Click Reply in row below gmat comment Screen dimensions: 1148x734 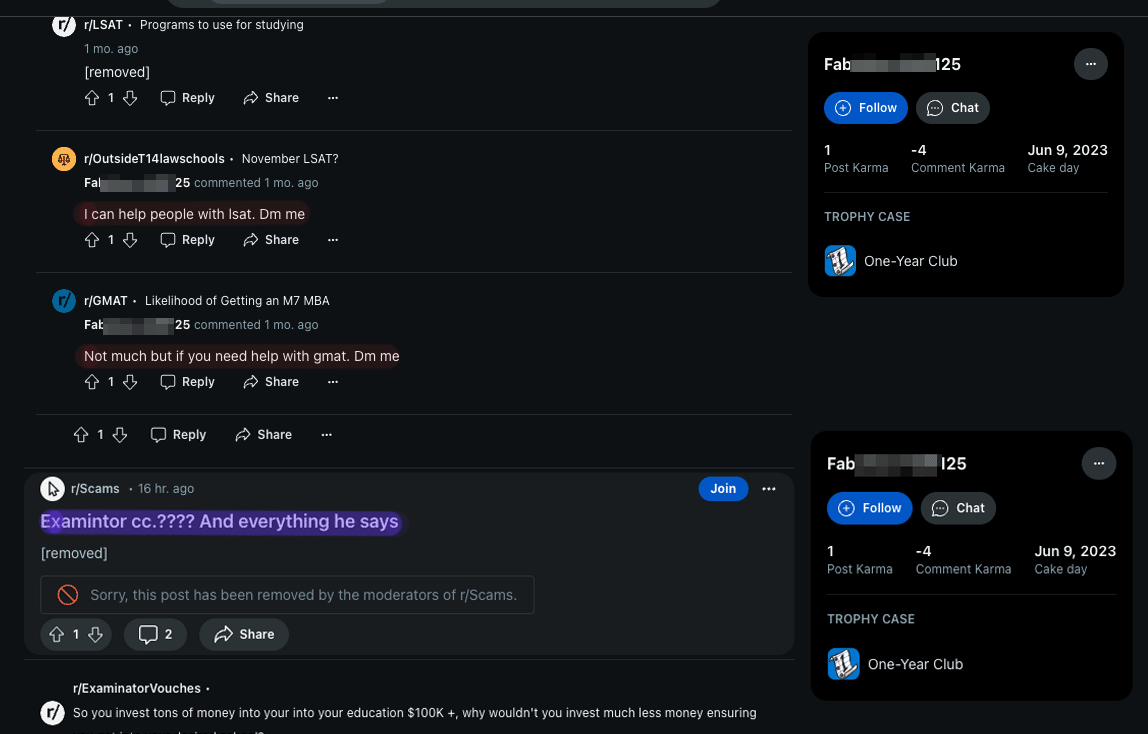[178, 435]
